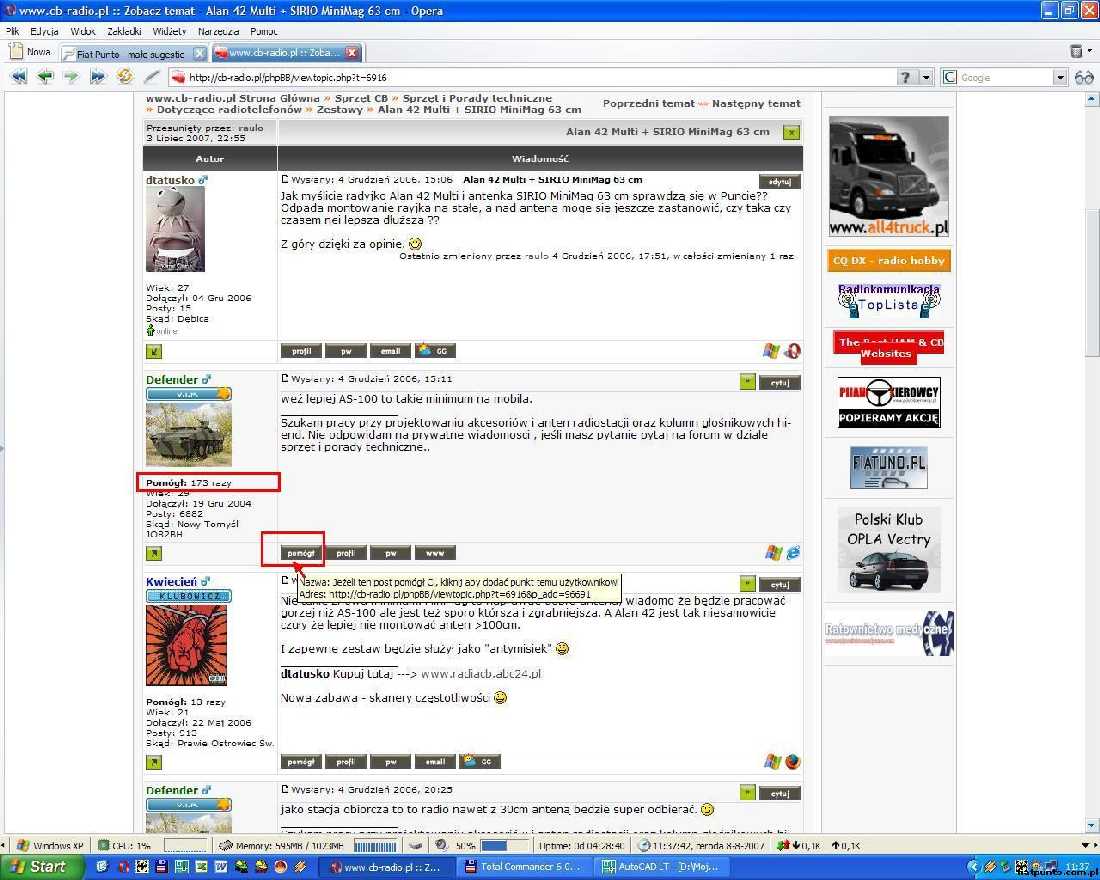Open the all4truck.pl truck banner
Image resolution: width=1100 pixels, height=880 pixels.
[x=888, y=176]
